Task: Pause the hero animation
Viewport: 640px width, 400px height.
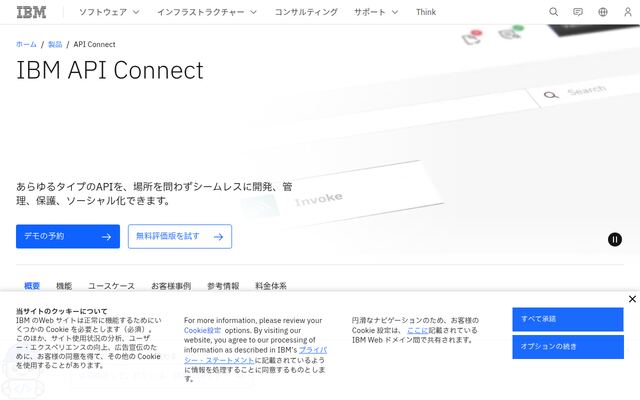Action: [x=615, y=239]
